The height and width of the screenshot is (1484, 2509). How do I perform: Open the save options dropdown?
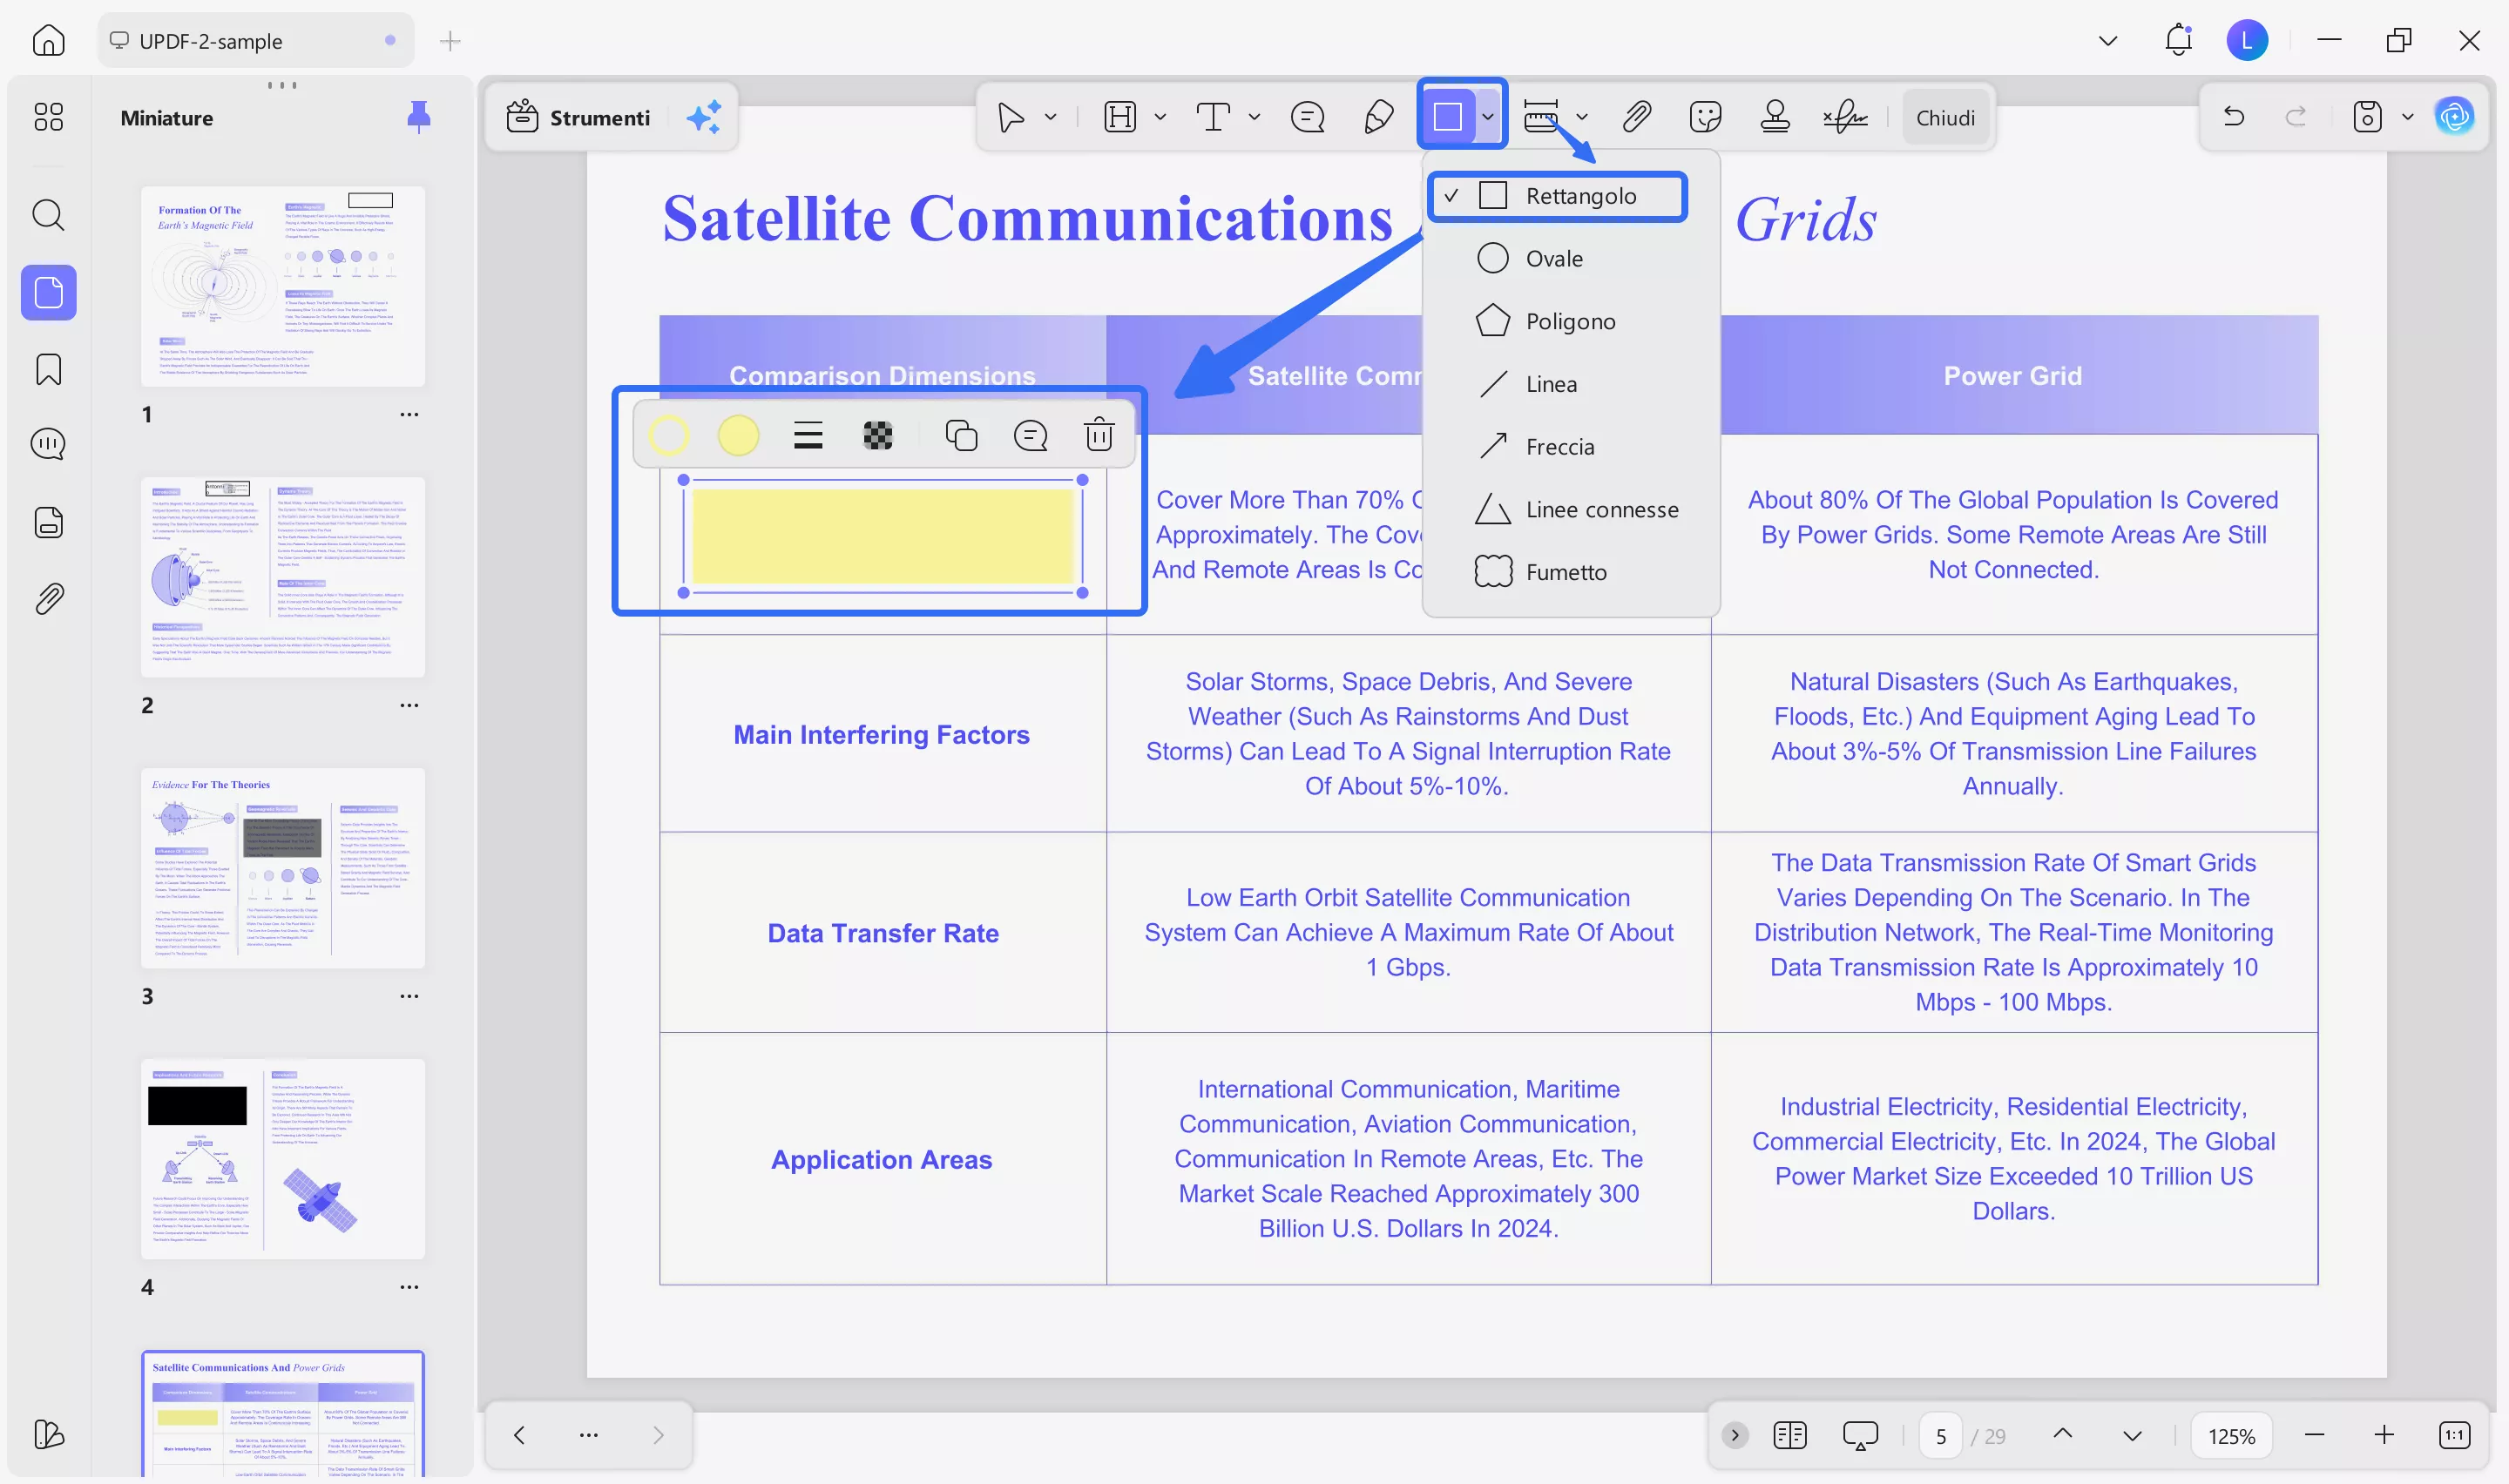point(2408,117)
